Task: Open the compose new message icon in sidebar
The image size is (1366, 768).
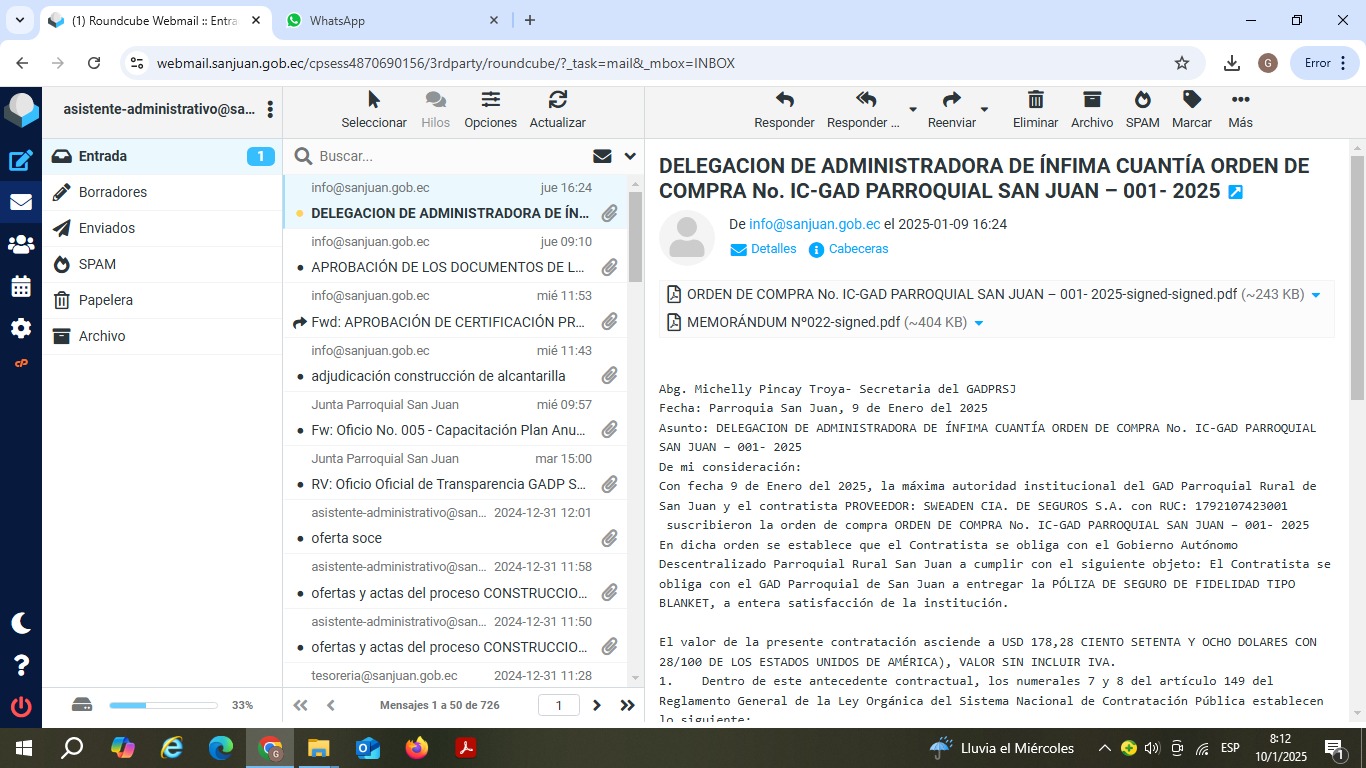Action: coord(21,160)
